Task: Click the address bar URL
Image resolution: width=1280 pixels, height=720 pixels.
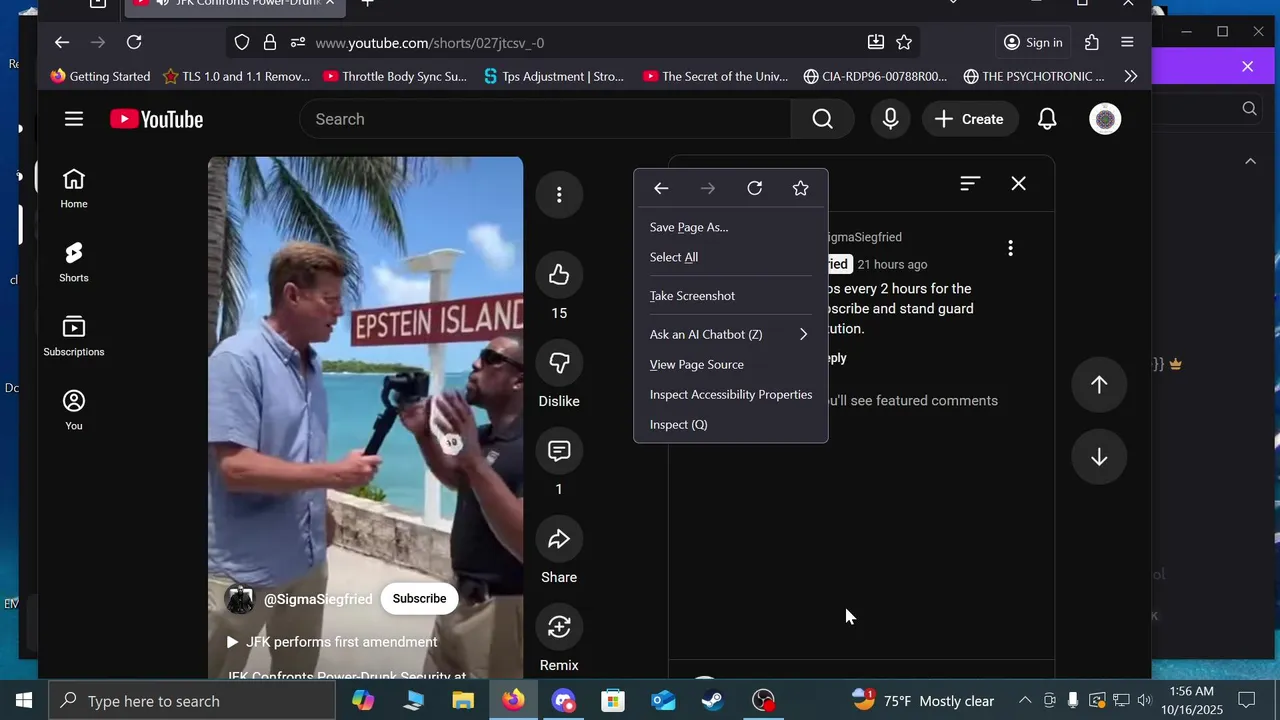Action: click(430, 43)
